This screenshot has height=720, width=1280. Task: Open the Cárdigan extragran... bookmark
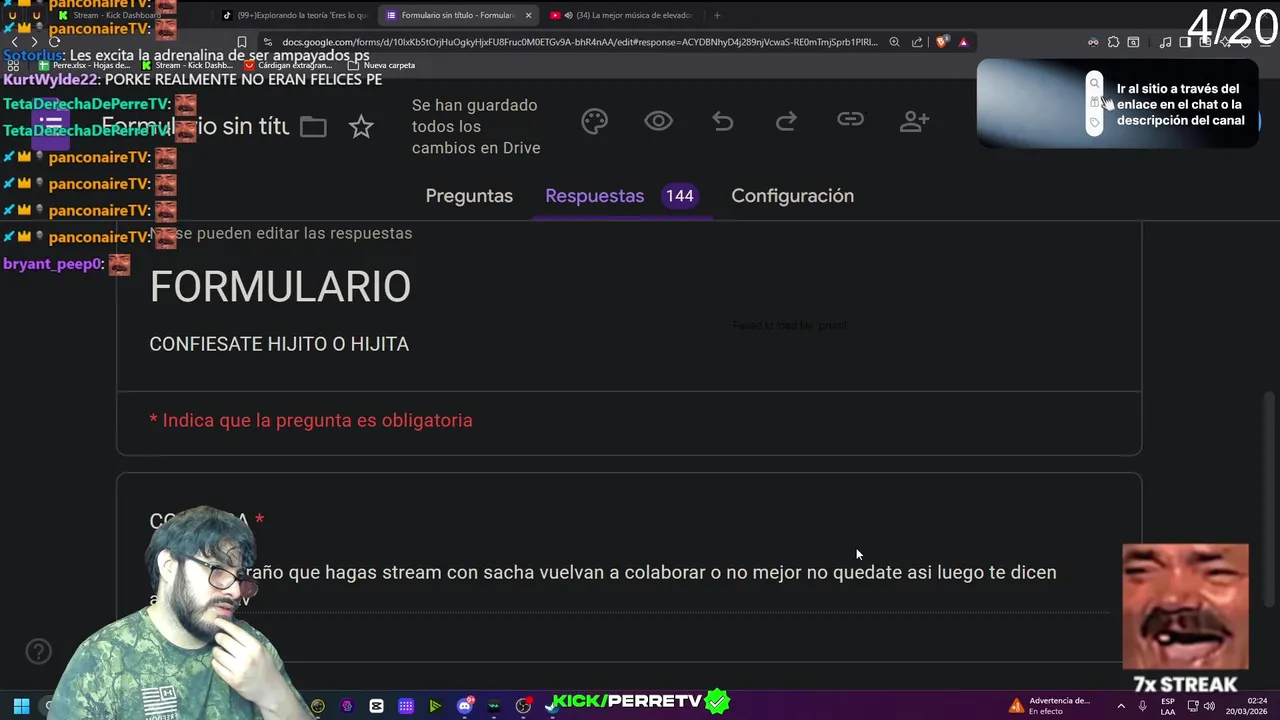point(287,65)
